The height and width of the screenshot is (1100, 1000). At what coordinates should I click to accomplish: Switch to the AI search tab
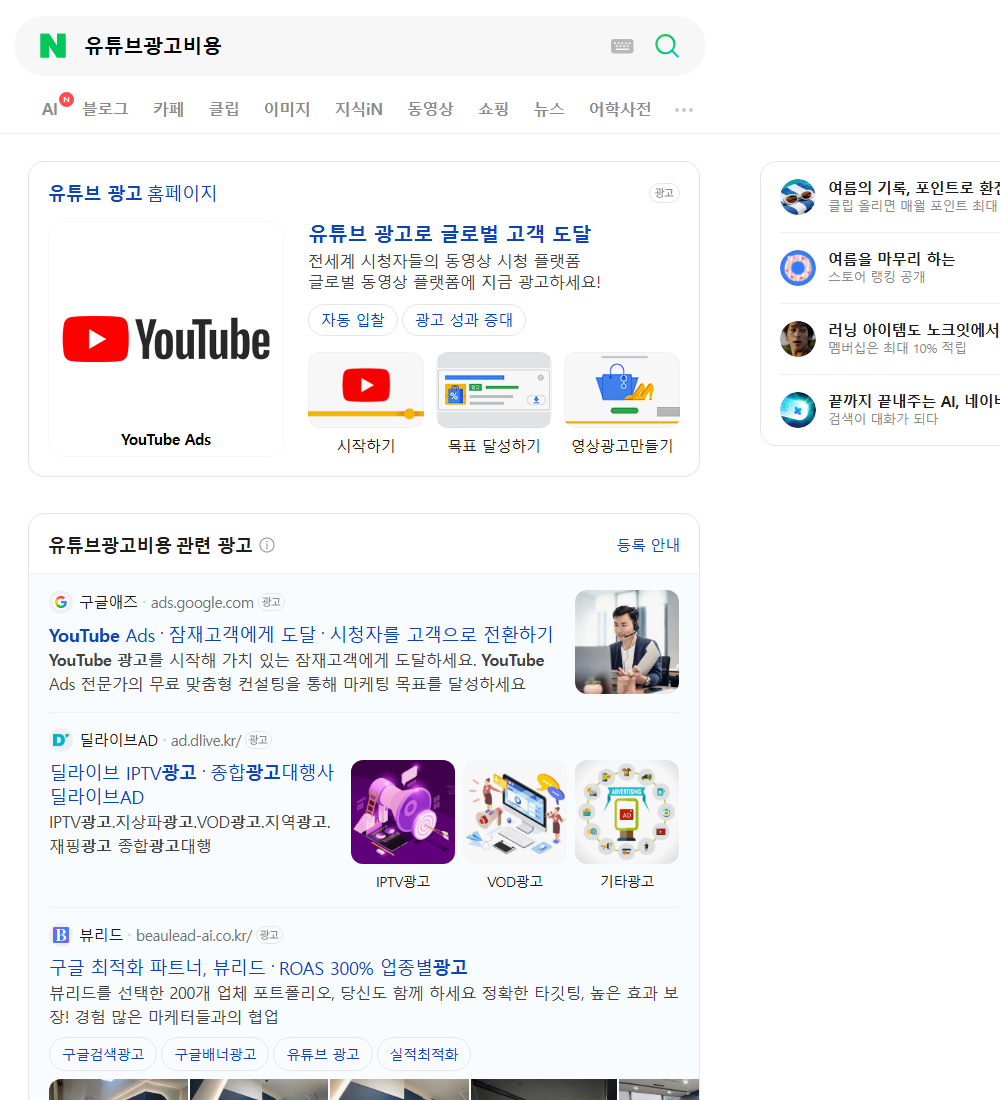pyautogui.click(x=50, y=109)
